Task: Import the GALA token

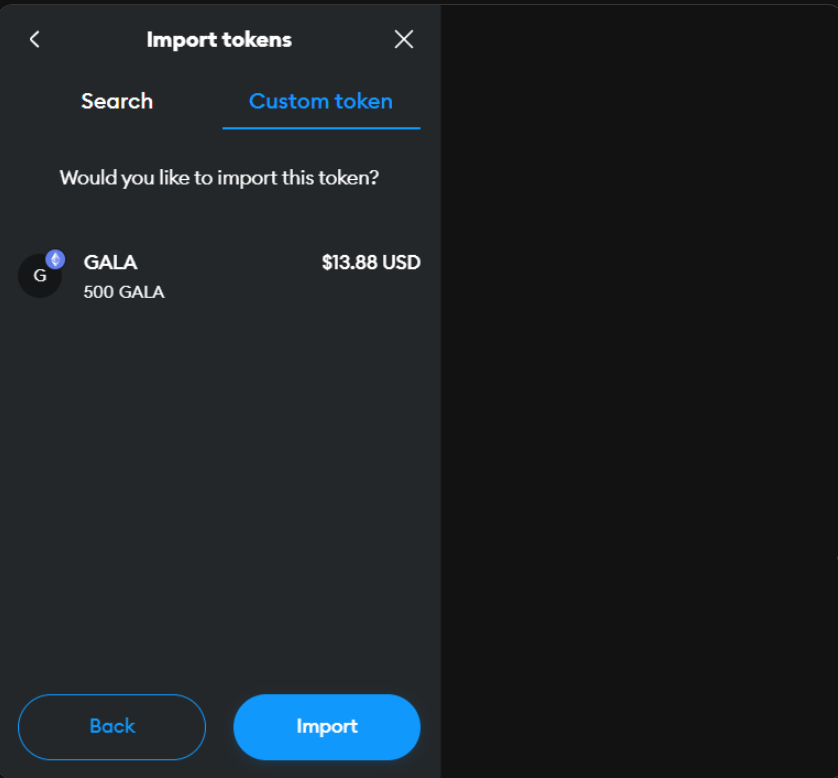Action: point(327,727)
